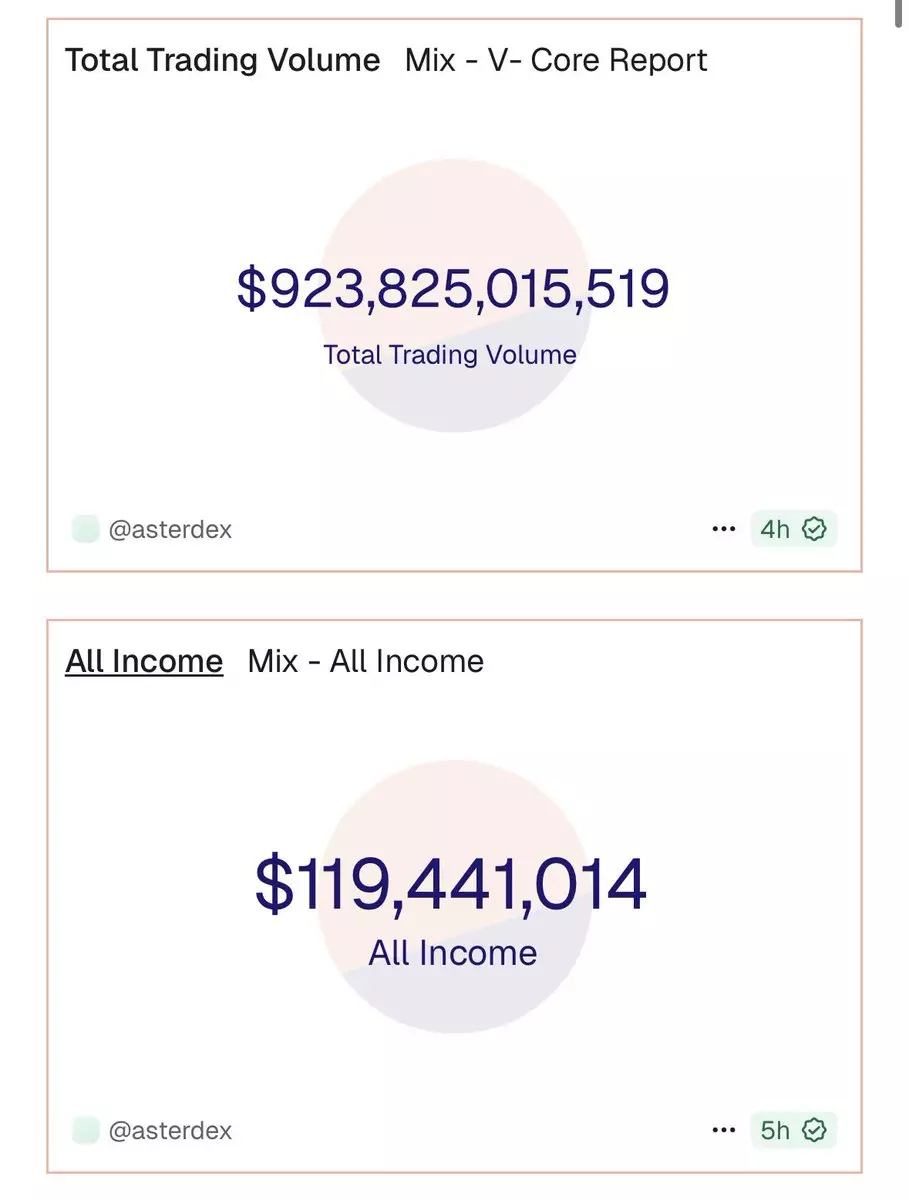Open the Total Trading Volume card title
The image size is (909, 1200).
(x=222, y=60)
